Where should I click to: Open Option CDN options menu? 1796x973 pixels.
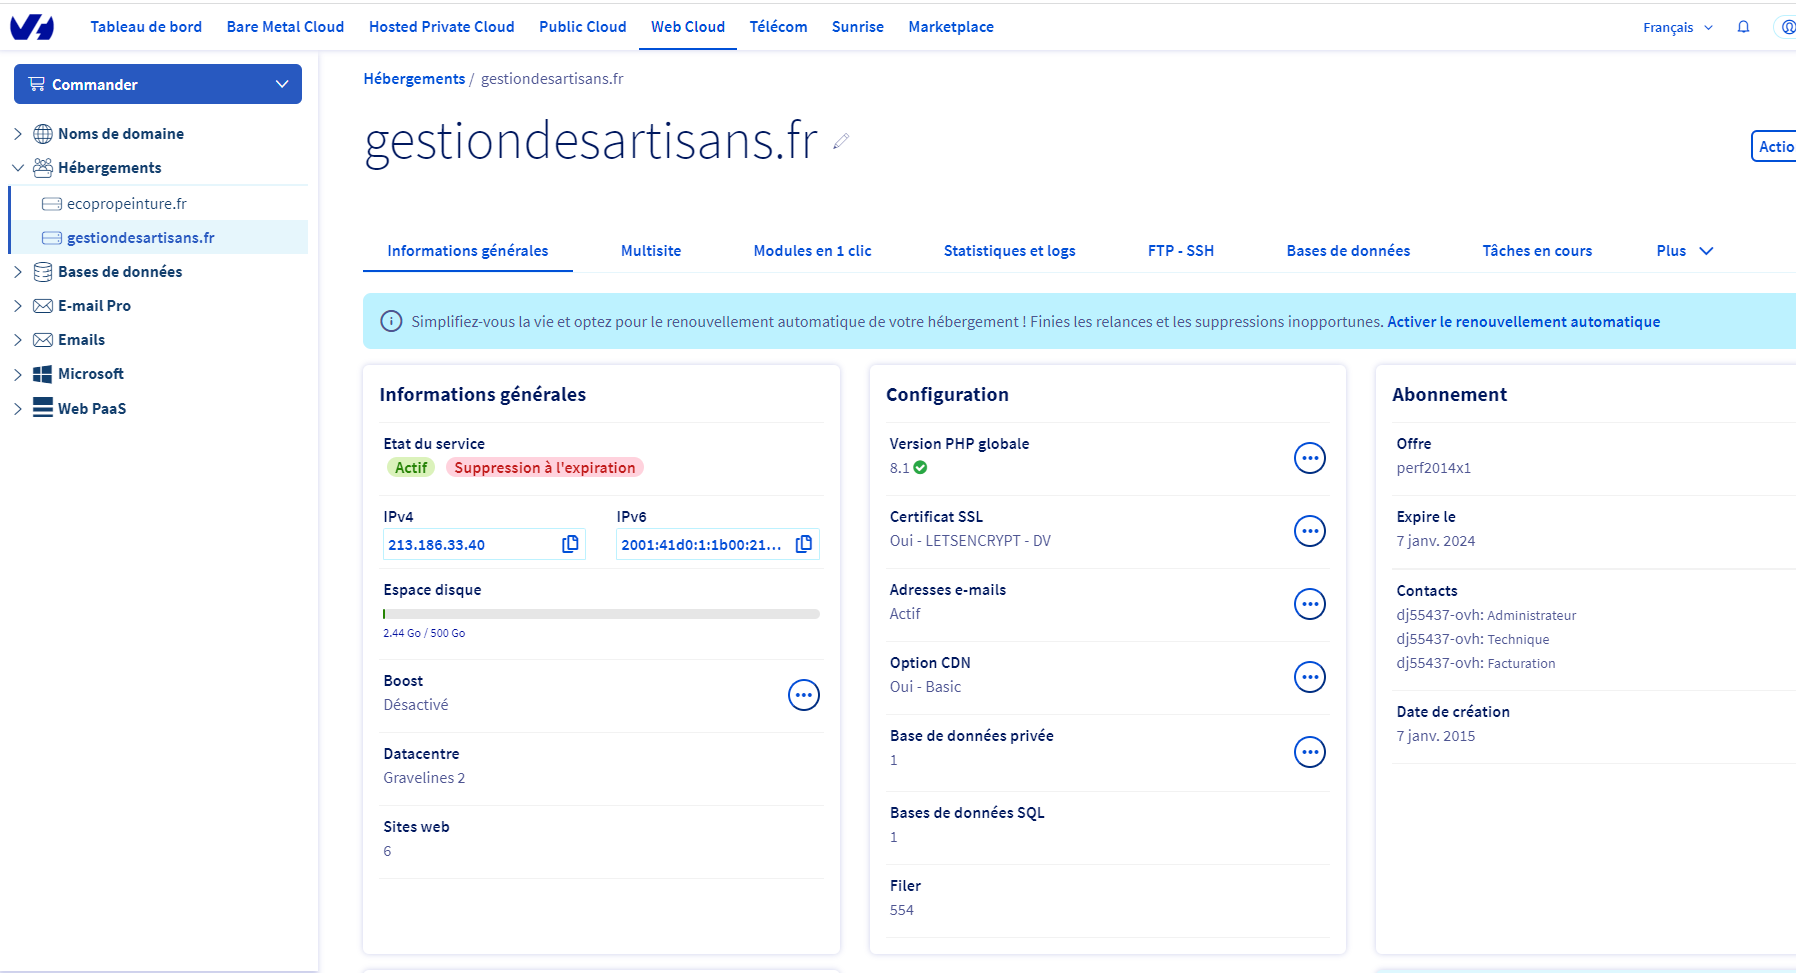click(x=1309, y=677)
